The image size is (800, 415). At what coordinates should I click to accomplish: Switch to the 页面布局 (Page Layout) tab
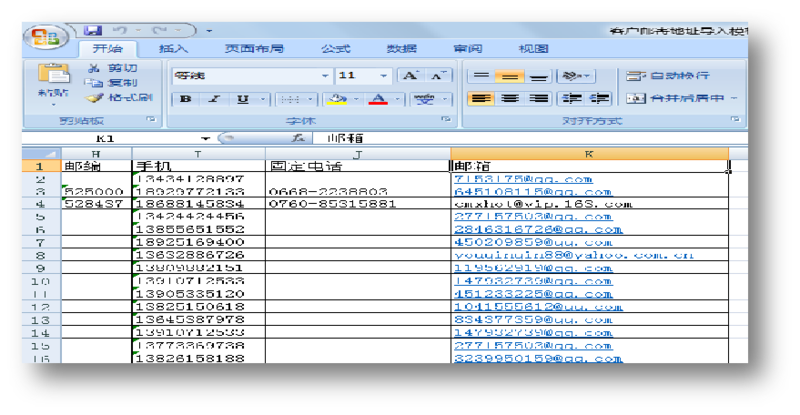(x=254, y=49)
